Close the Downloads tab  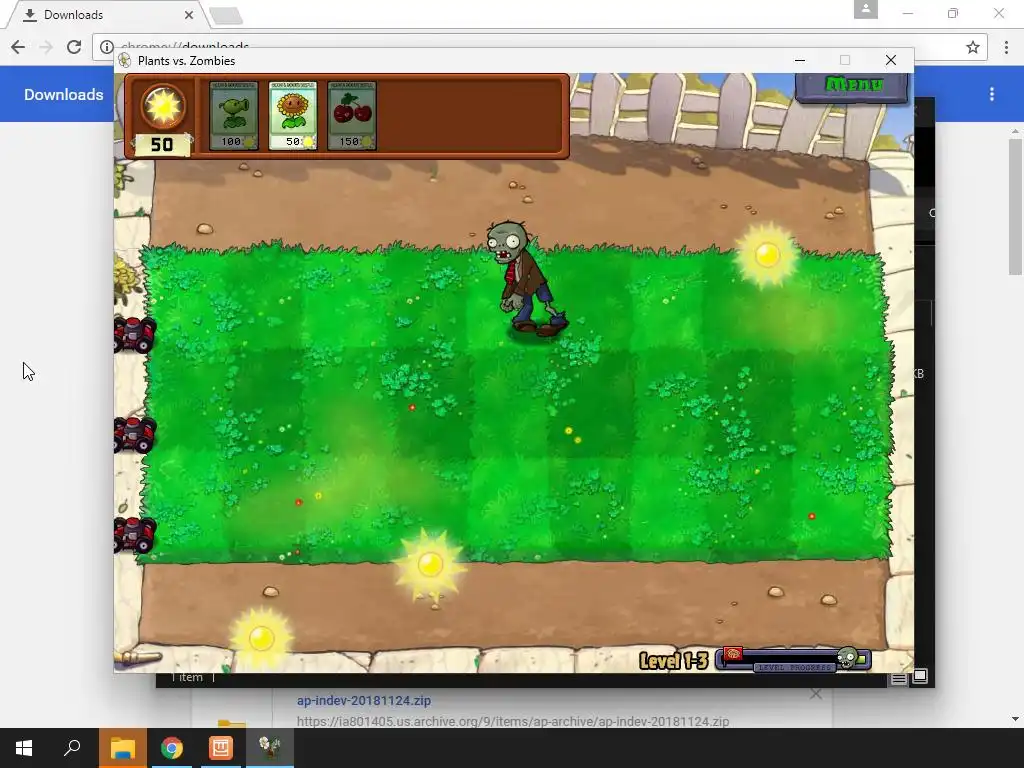coord(189,14)
